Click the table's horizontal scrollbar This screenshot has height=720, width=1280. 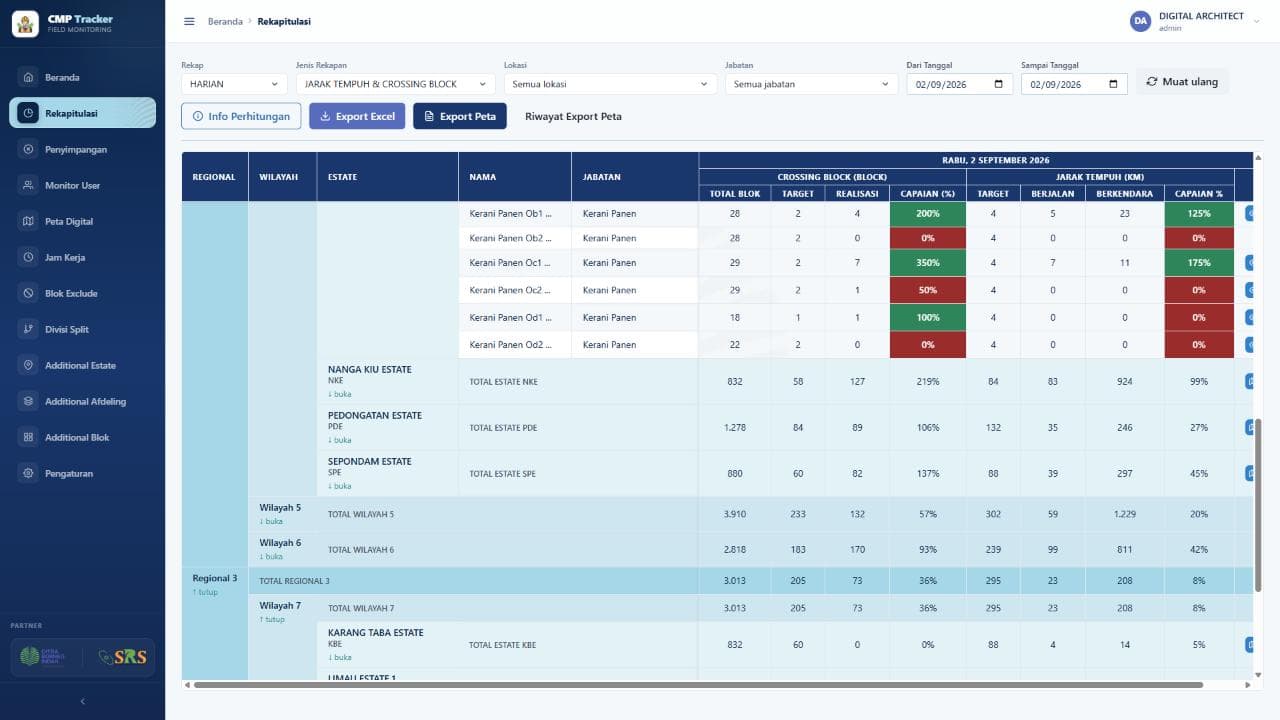(698, 685)
